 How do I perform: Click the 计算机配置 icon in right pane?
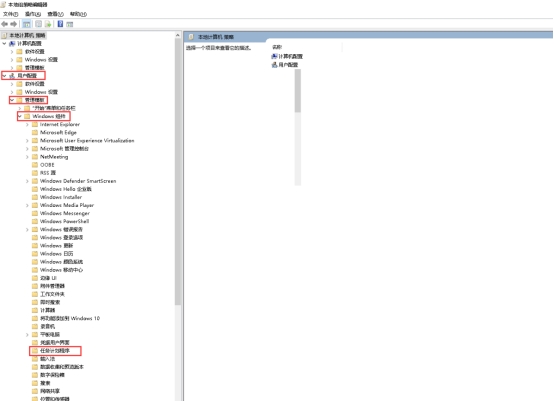pyautogui.click(x=274, y=57)
